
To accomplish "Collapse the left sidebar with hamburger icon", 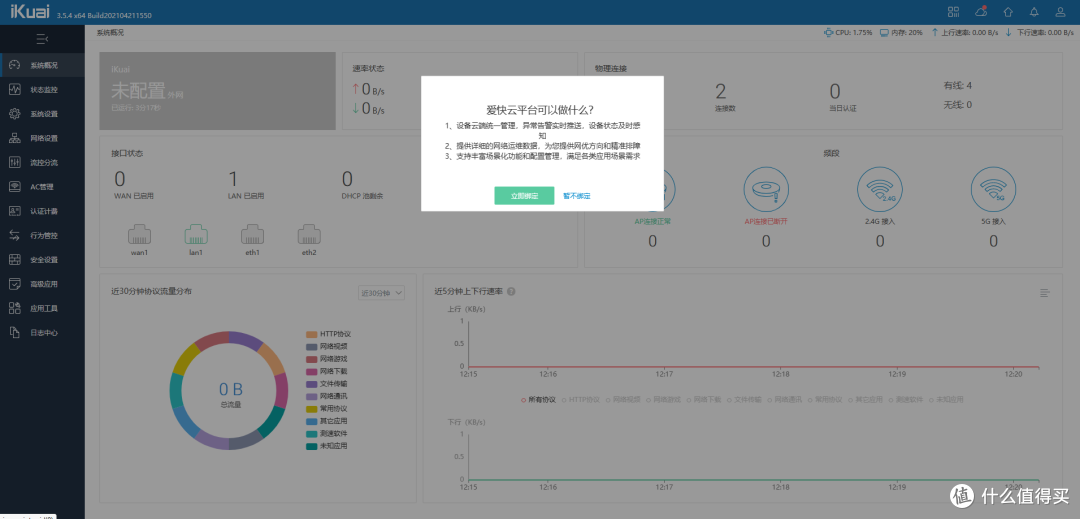I will point(42,39).
